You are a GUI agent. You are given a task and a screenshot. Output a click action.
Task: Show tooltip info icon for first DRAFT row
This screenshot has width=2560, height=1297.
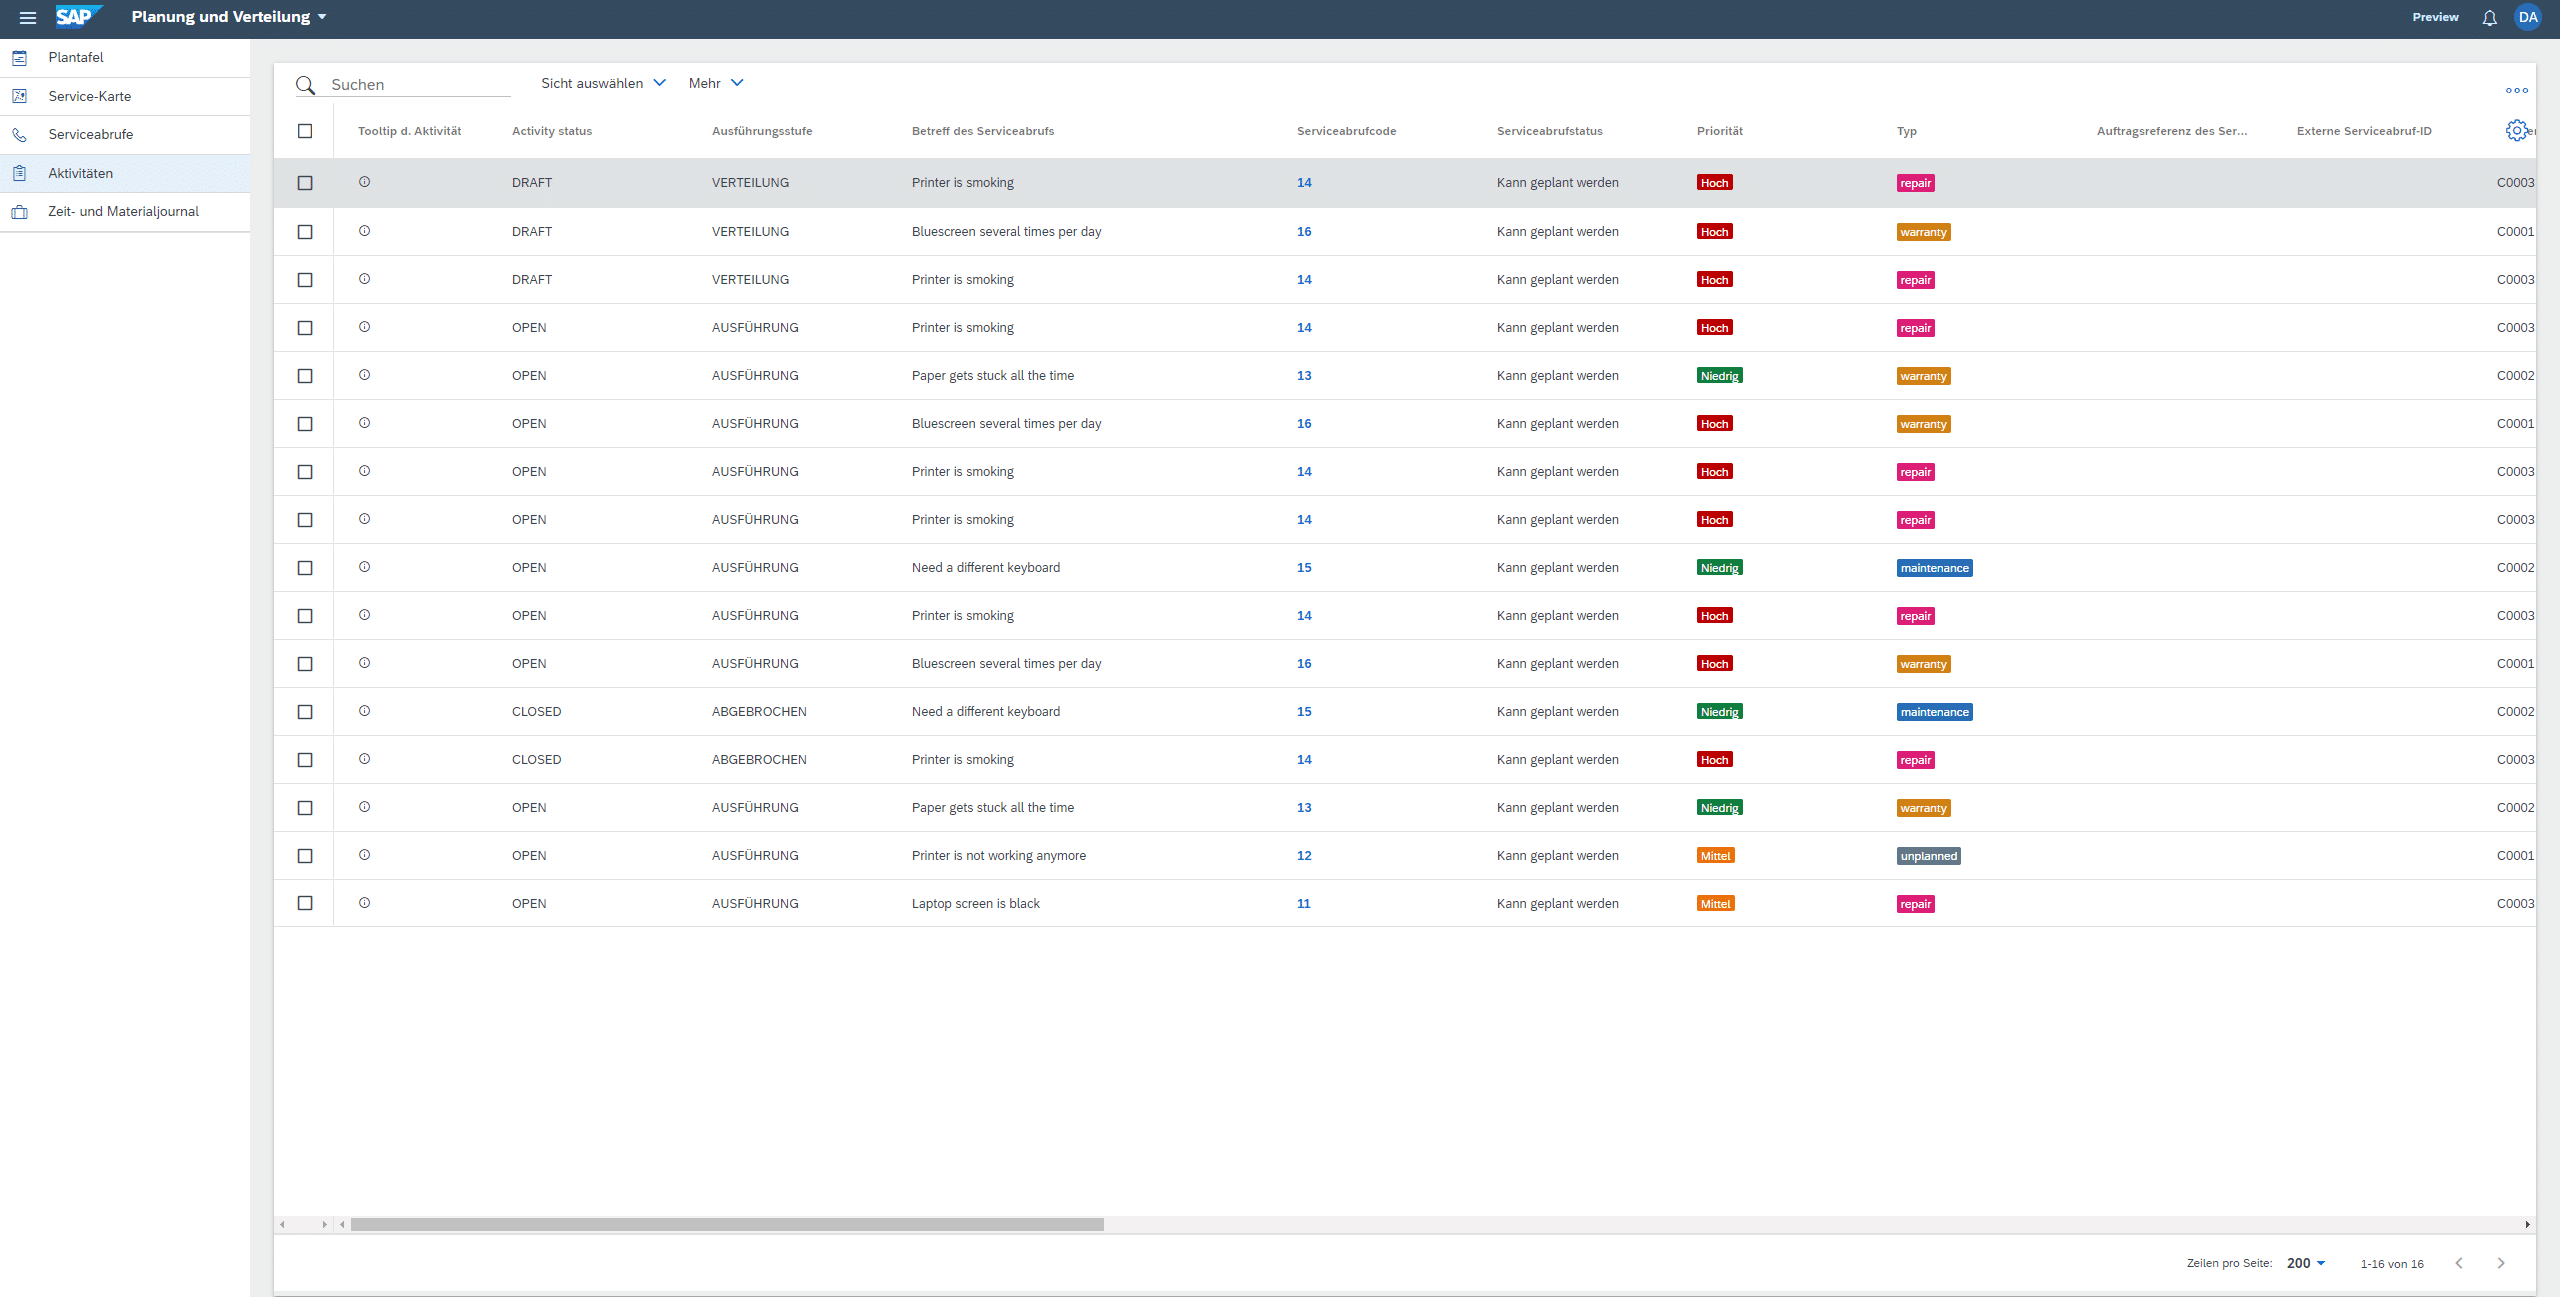(364, 182)
